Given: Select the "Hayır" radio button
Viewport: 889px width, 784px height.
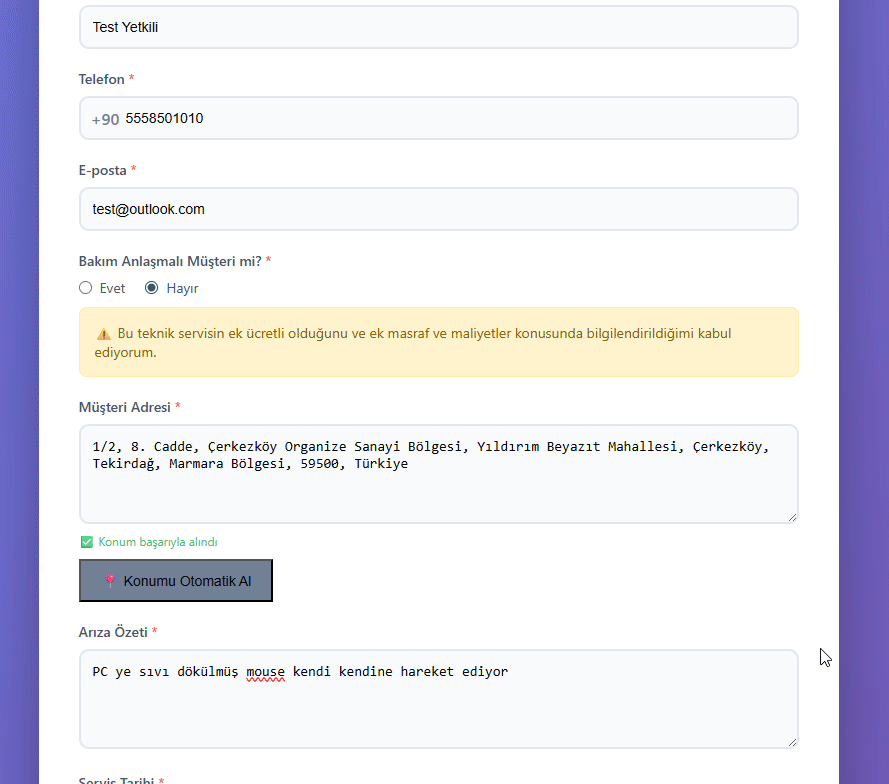Looking at the screenshot, I should pos(152,288).
